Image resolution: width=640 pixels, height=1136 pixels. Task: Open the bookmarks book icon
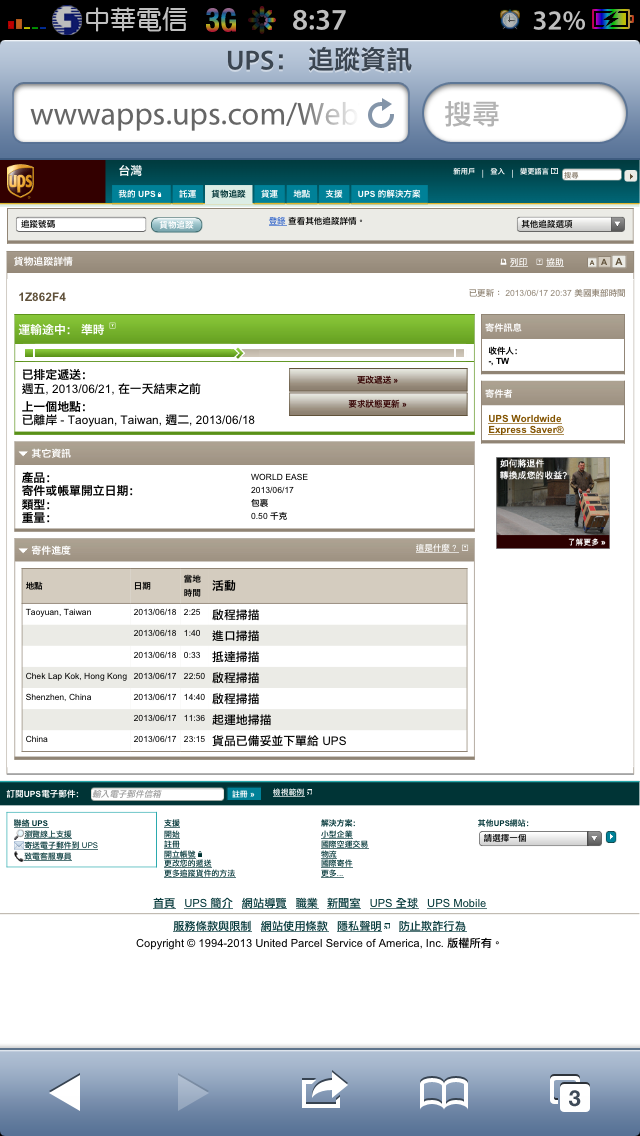click(x=444, y=1093)
